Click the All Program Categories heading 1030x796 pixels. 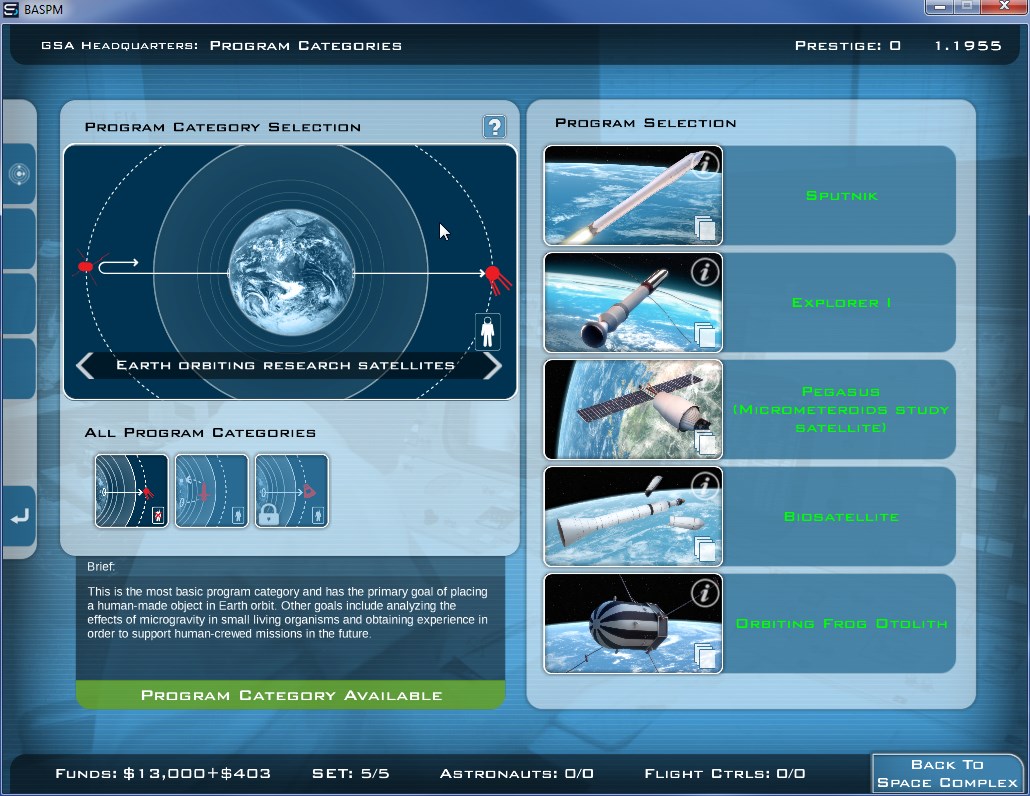pyautogui.click(x=200, y=433)
